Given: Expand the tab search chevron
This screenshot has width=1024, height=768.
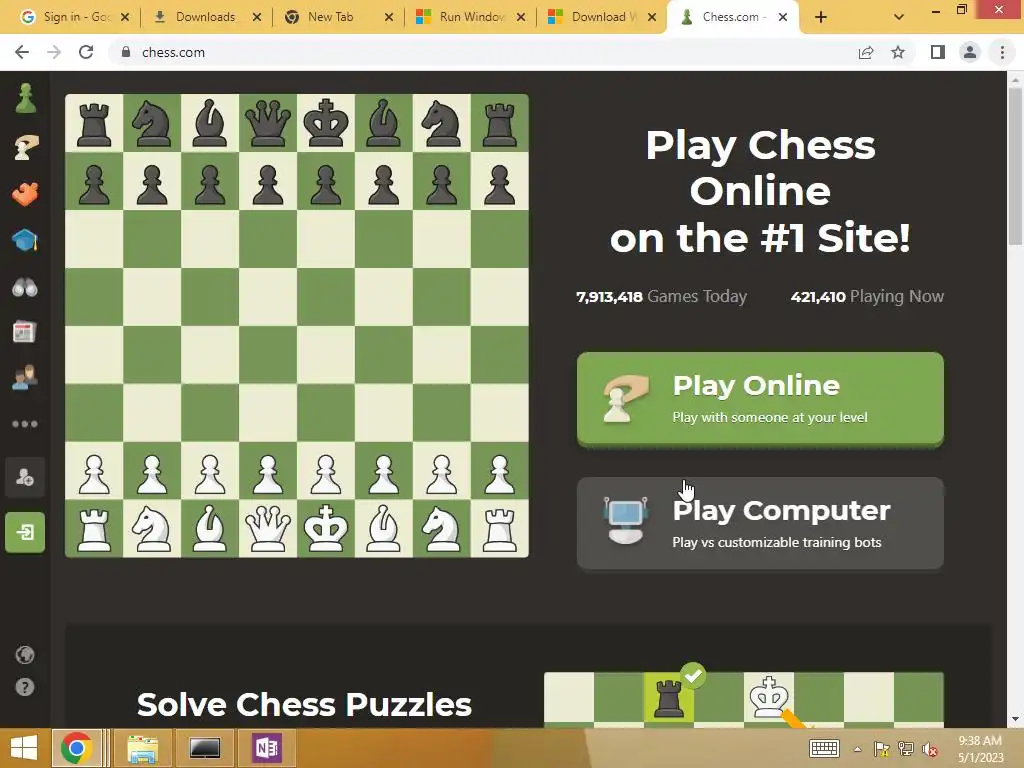Looking at the screenshot, I should click(899, 17).
